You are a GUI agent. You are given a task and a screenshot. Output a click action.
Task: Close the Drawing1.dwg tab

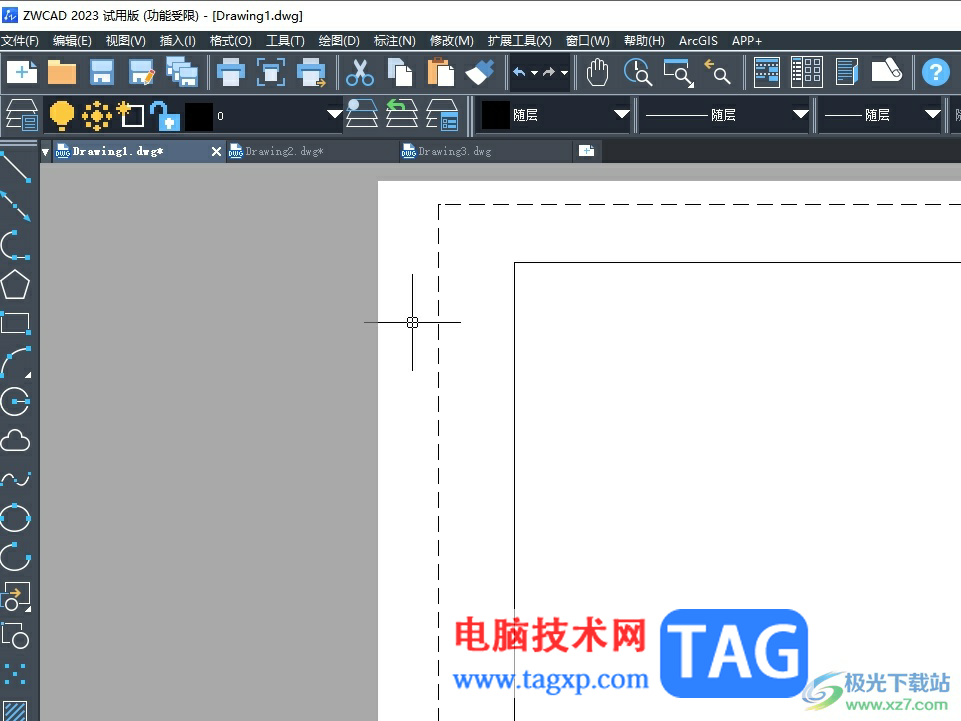click(216, 151)
